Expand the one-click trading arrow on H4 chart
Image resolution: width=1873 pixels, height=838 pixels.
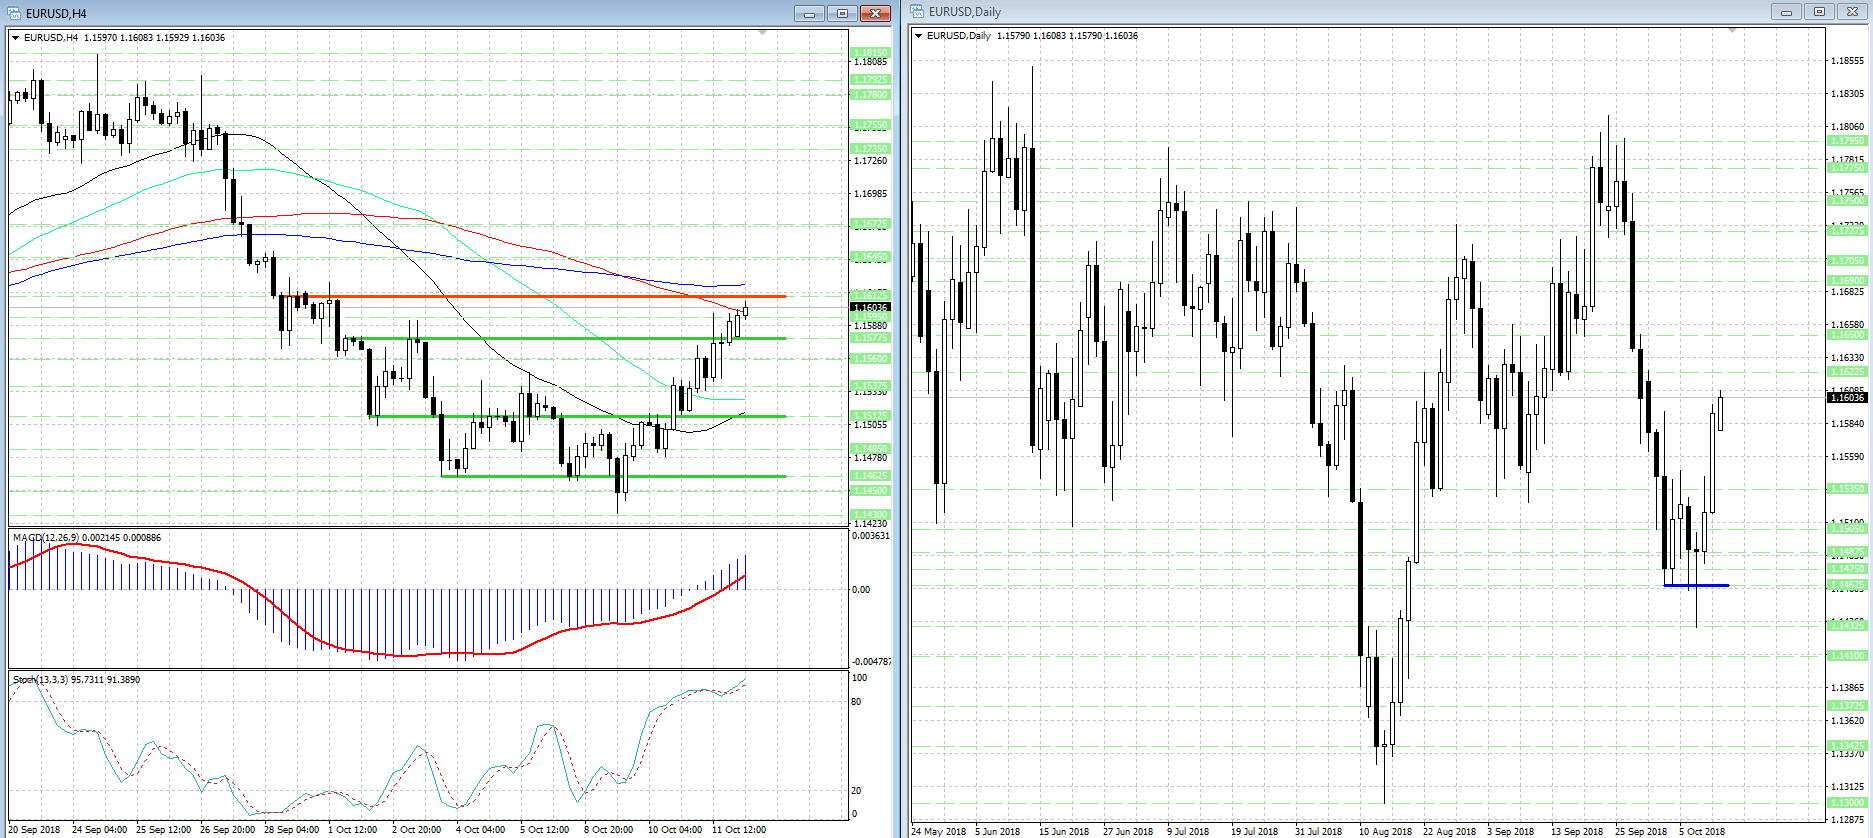tap(16, 38)
